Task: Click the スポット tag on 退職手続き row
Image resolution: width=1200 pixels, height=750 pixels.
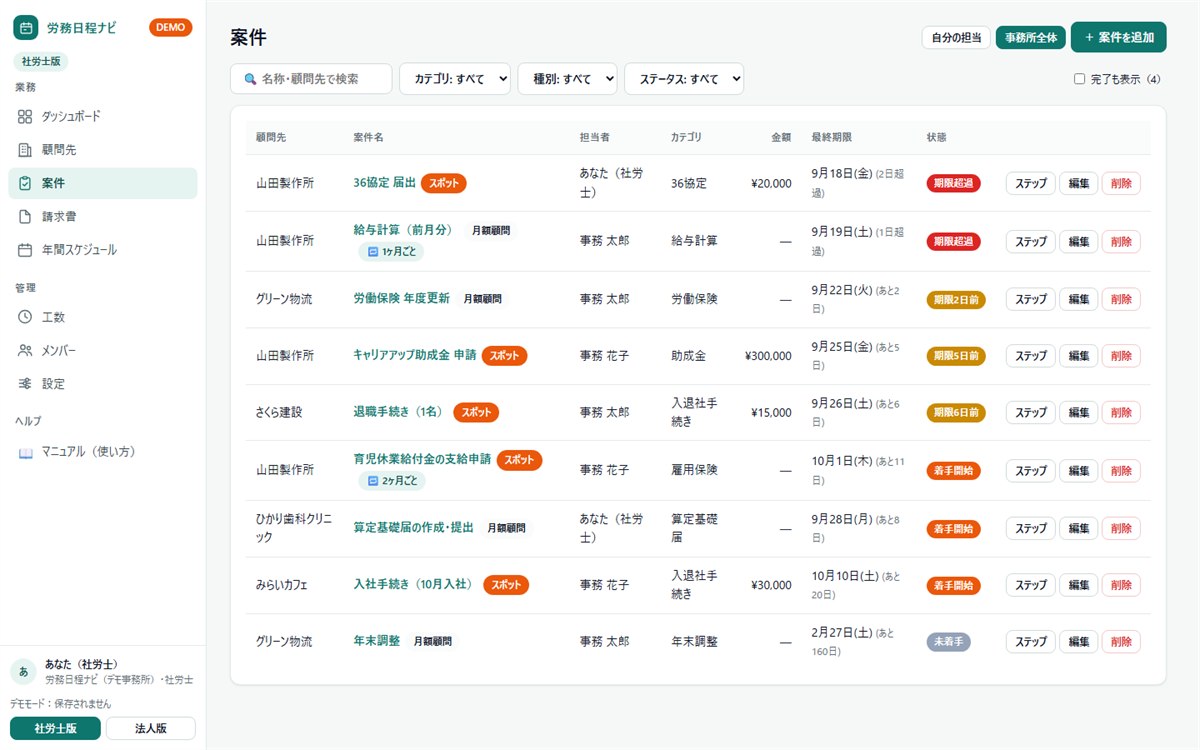Action: coord(476,412)
